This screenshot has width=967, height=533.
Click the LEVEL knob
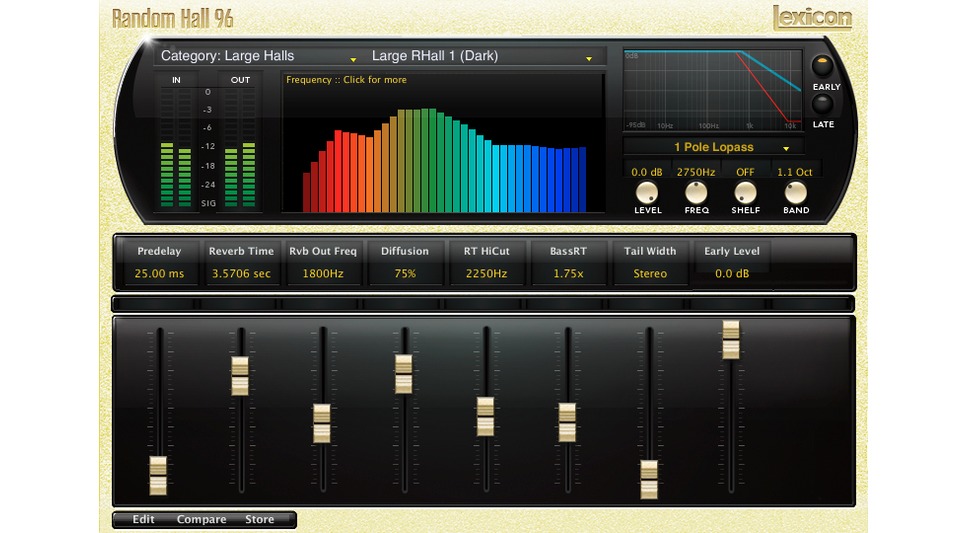coord(647,193)
